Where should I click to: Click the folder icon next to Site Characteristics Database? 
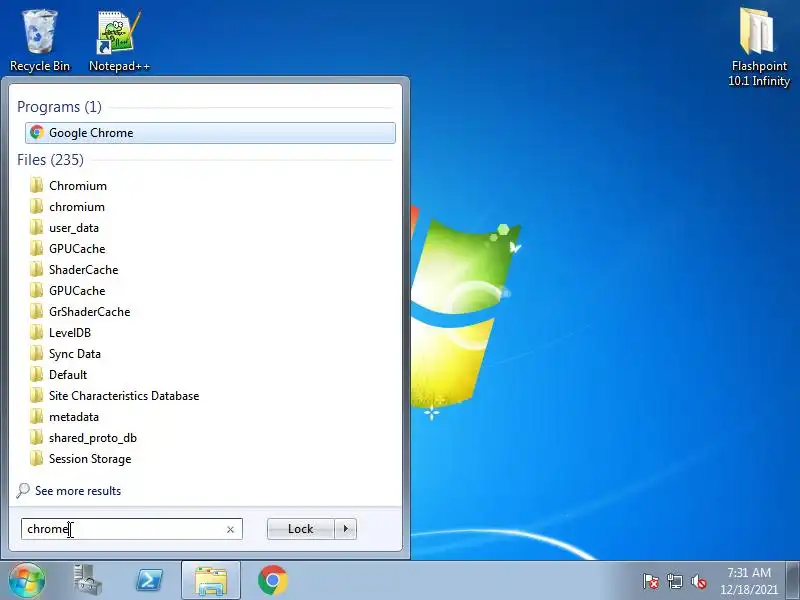pyautogui.click(x=37, y=395)
